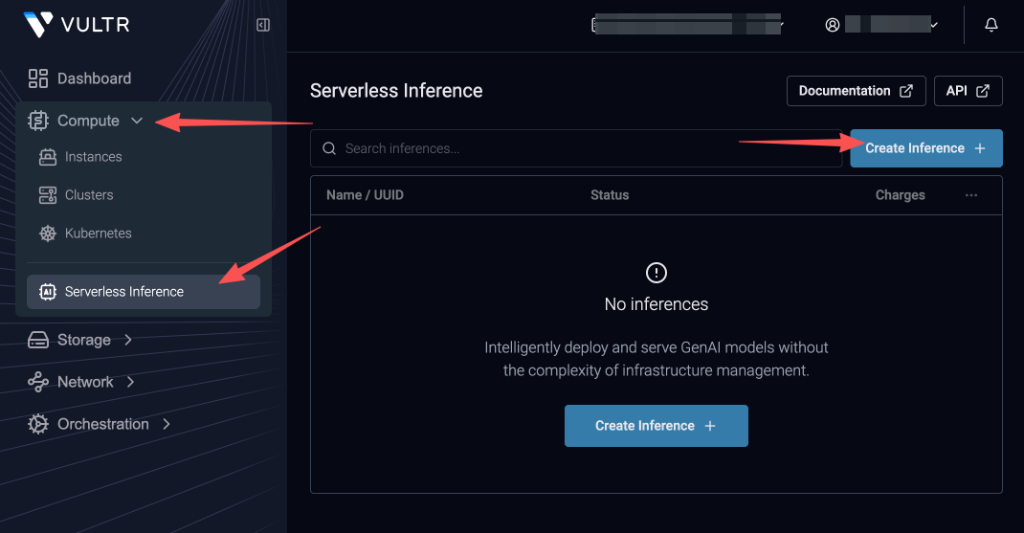Expand the Orchestration section chevron
Screen dimensions: 1024x533
tap(166, 424)
